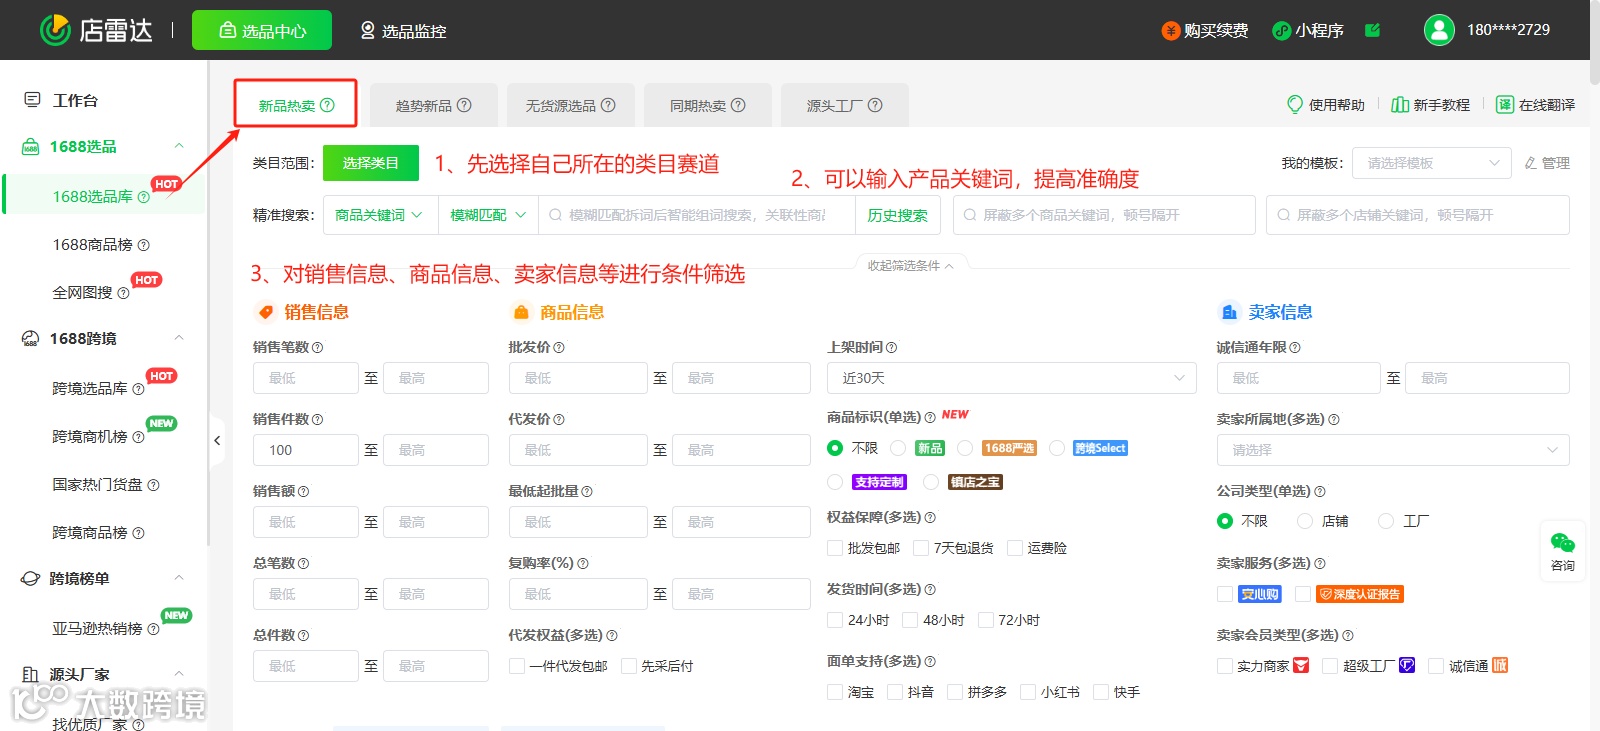
Task: Select 工厂 company type radio
Action: pos(1386,521)
